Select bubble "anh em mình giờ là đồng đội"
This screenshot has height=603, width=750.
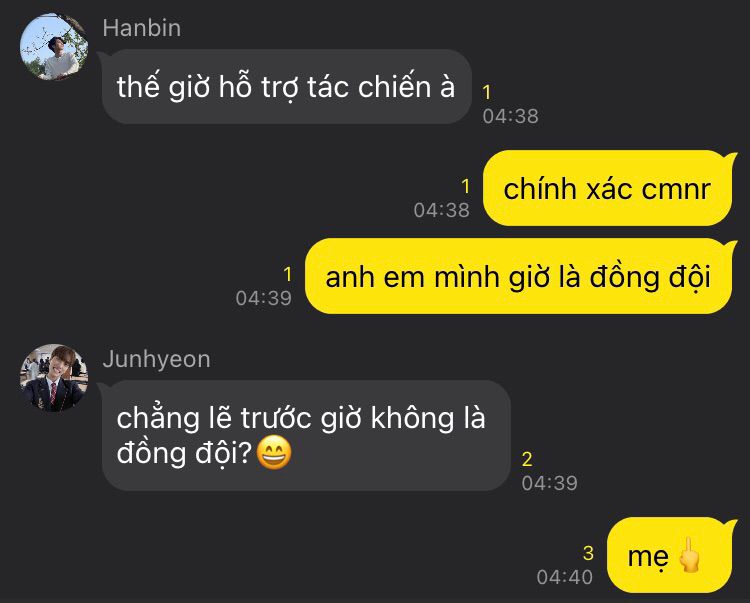click(518, 276)
